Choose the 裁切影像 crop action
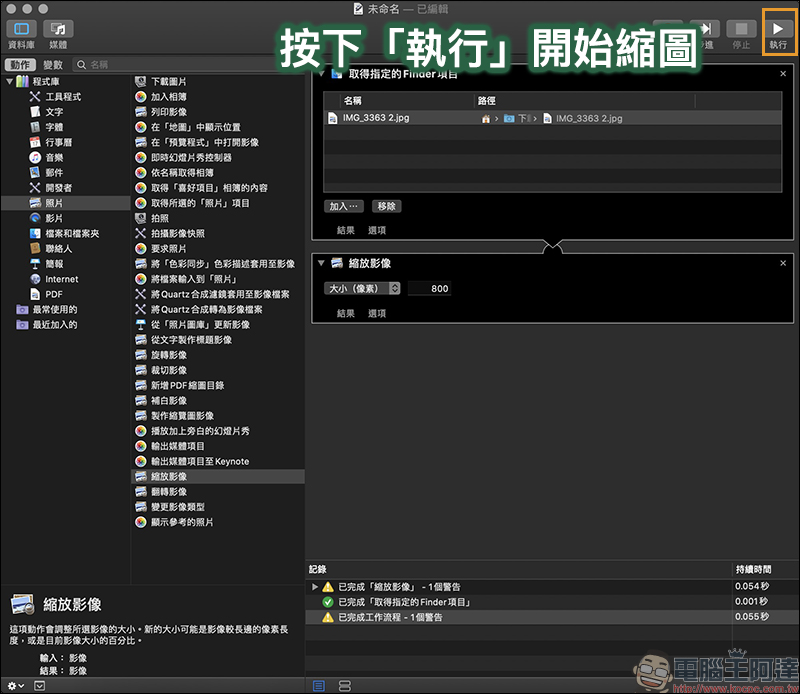Screen dimensions: 800x694 [x=168, y=370]
